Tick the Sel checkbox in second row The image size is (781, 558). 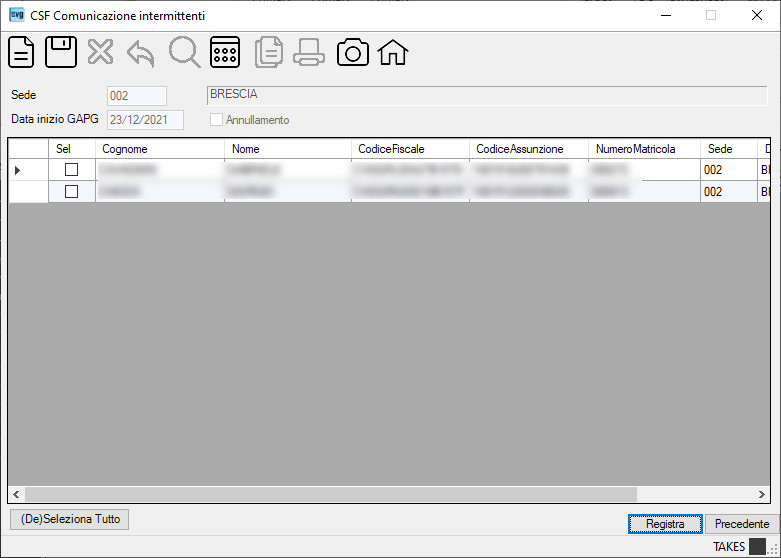(72, 191)
